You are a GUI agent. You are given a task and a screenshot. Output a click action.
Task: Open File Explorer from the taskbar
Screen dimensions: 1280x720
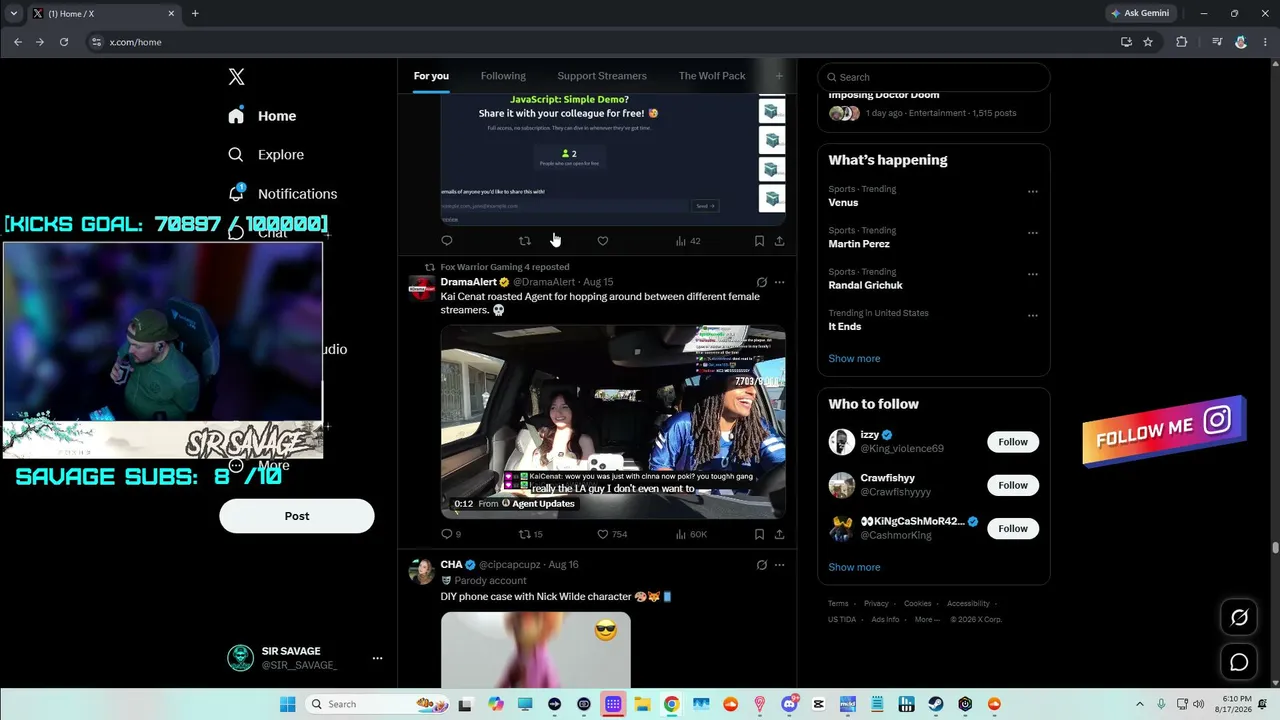pyautogui.click(x=642, y=704)
